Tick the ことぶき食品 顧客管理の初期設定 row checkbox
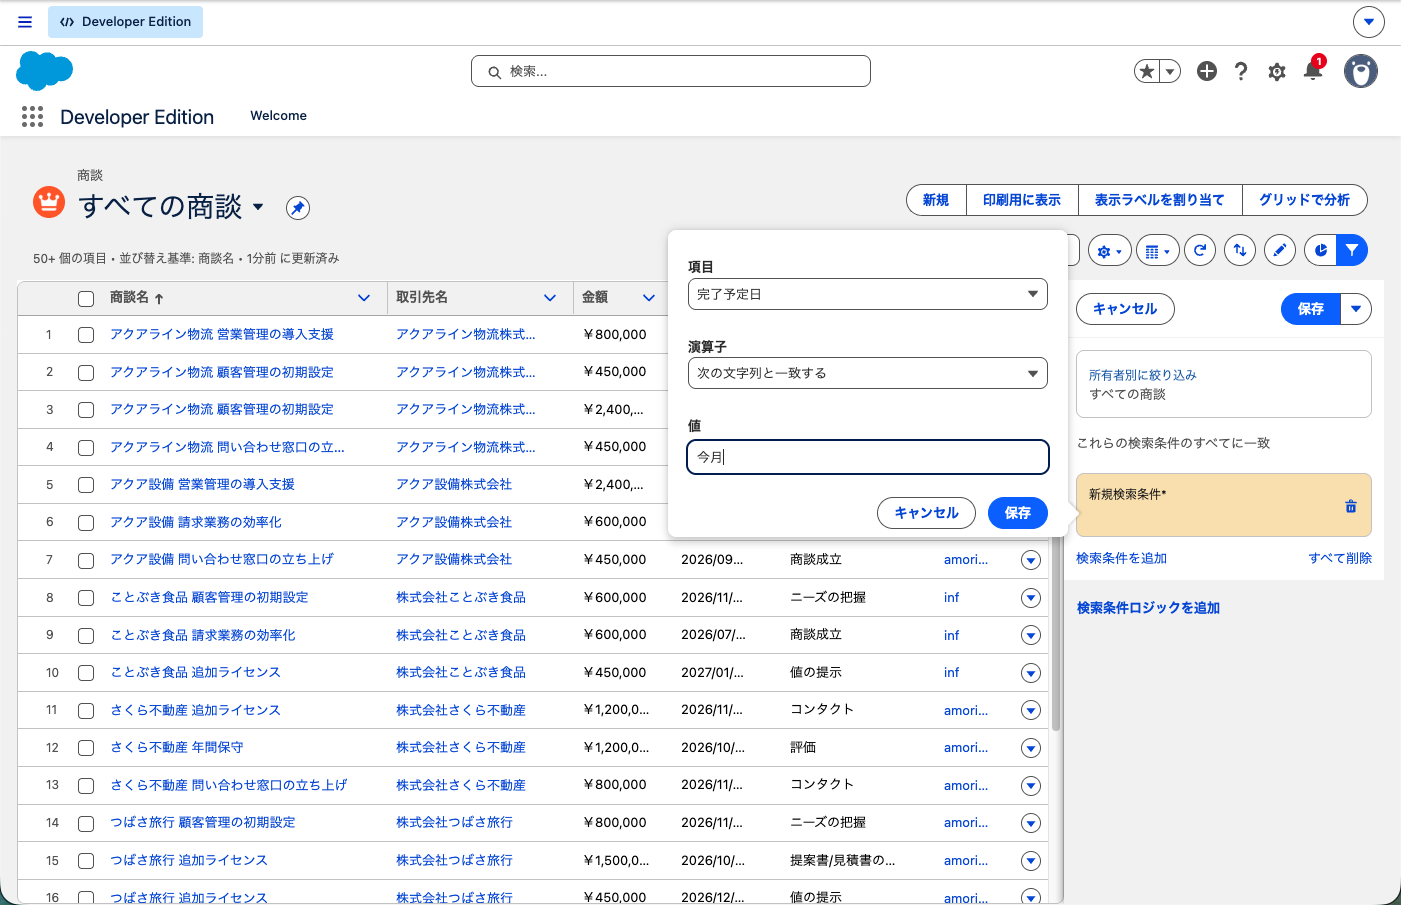This screenshot has height=905, width=1401. 86,598
